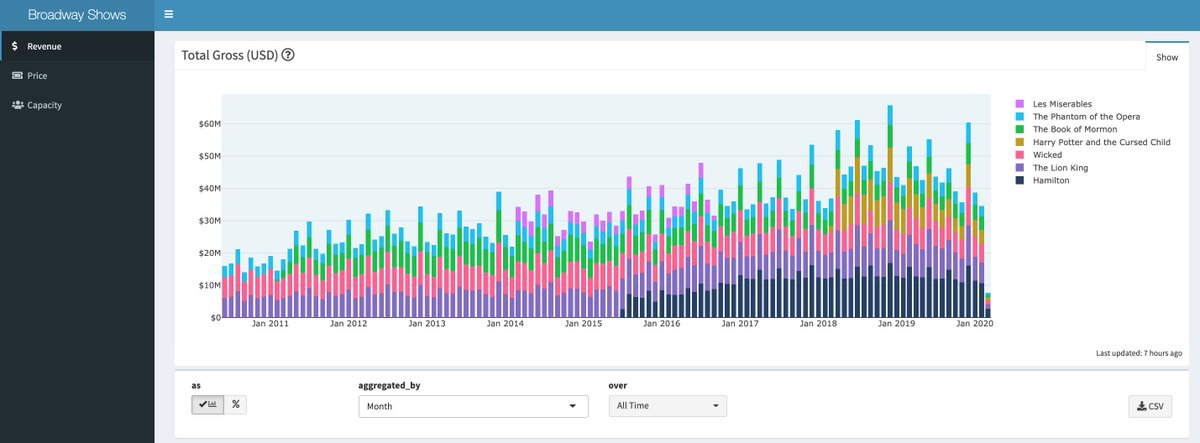Click the Price money bill icon
The image size is (1200, 443).
pyautogui.click(x=17, y=75)
